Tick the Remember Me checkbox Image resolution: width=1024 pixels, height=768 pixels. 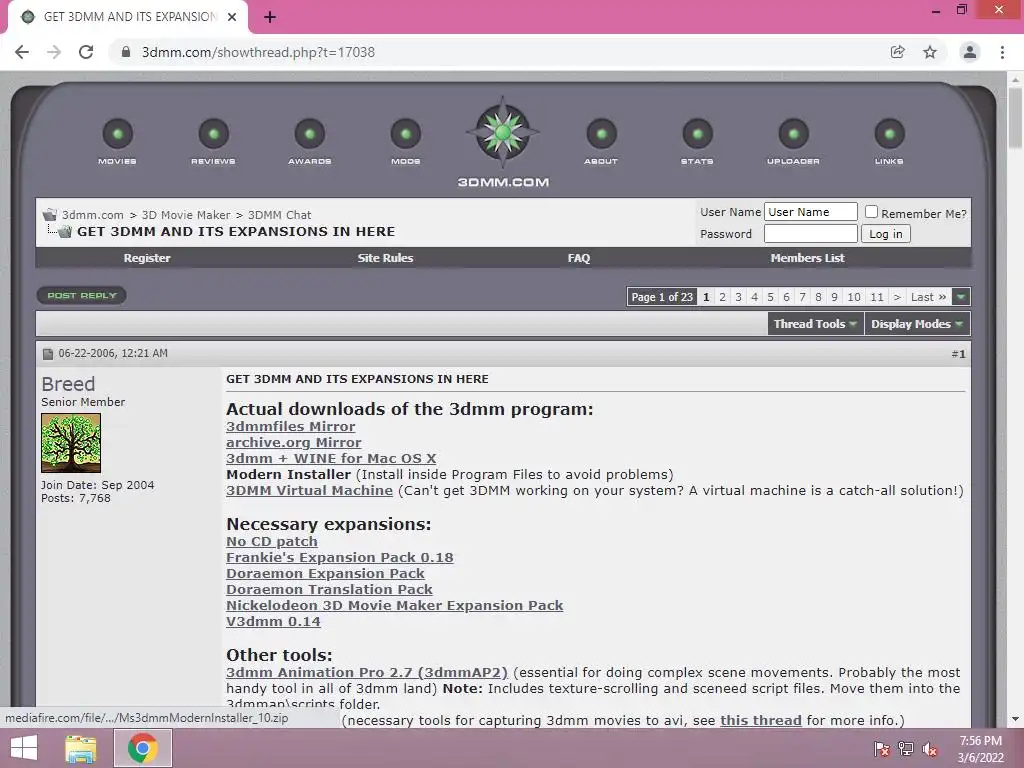(x=871, y=212)
